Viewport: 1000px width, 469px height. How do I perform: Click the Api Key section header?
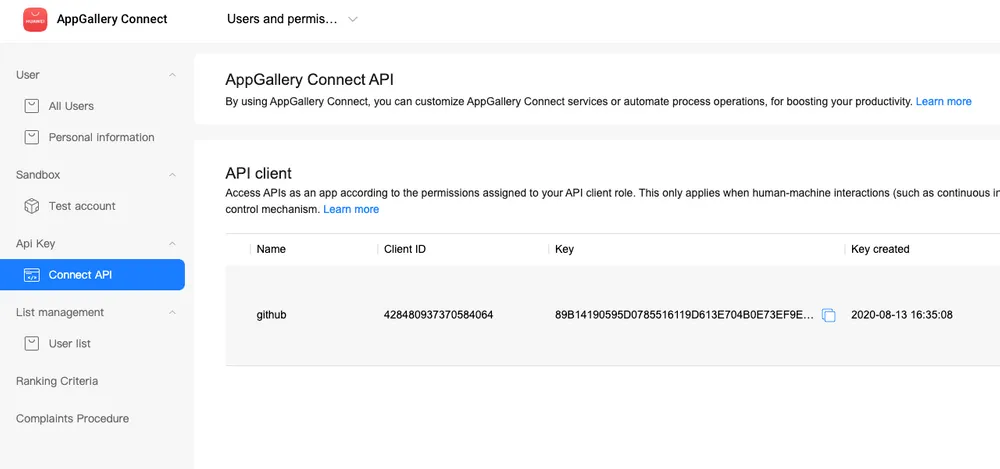pyautogui.click(x=35, y=244)
